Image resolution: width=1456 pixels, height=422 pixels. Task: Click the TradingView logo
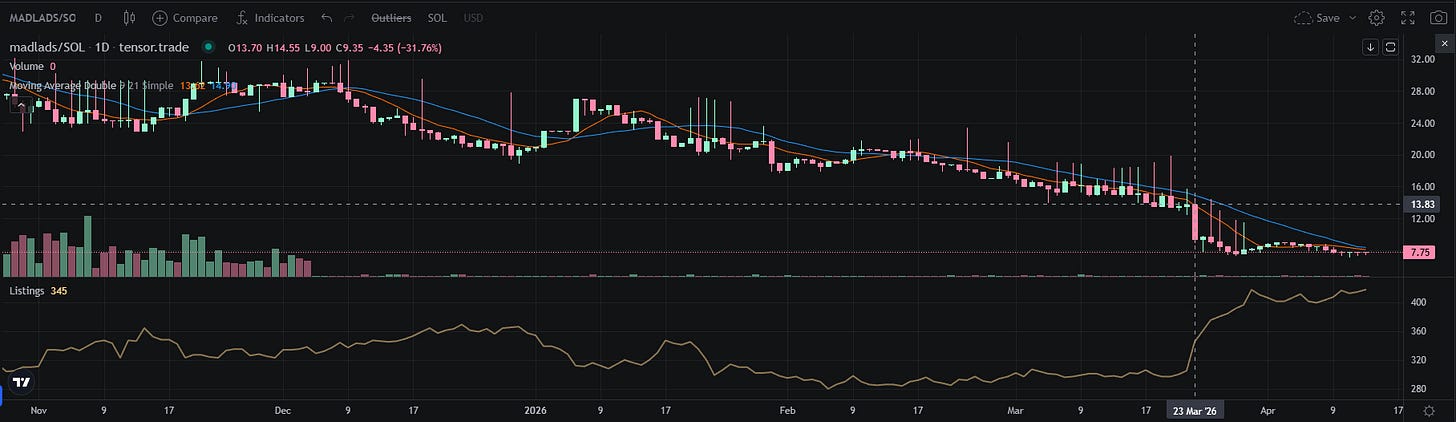21,382
